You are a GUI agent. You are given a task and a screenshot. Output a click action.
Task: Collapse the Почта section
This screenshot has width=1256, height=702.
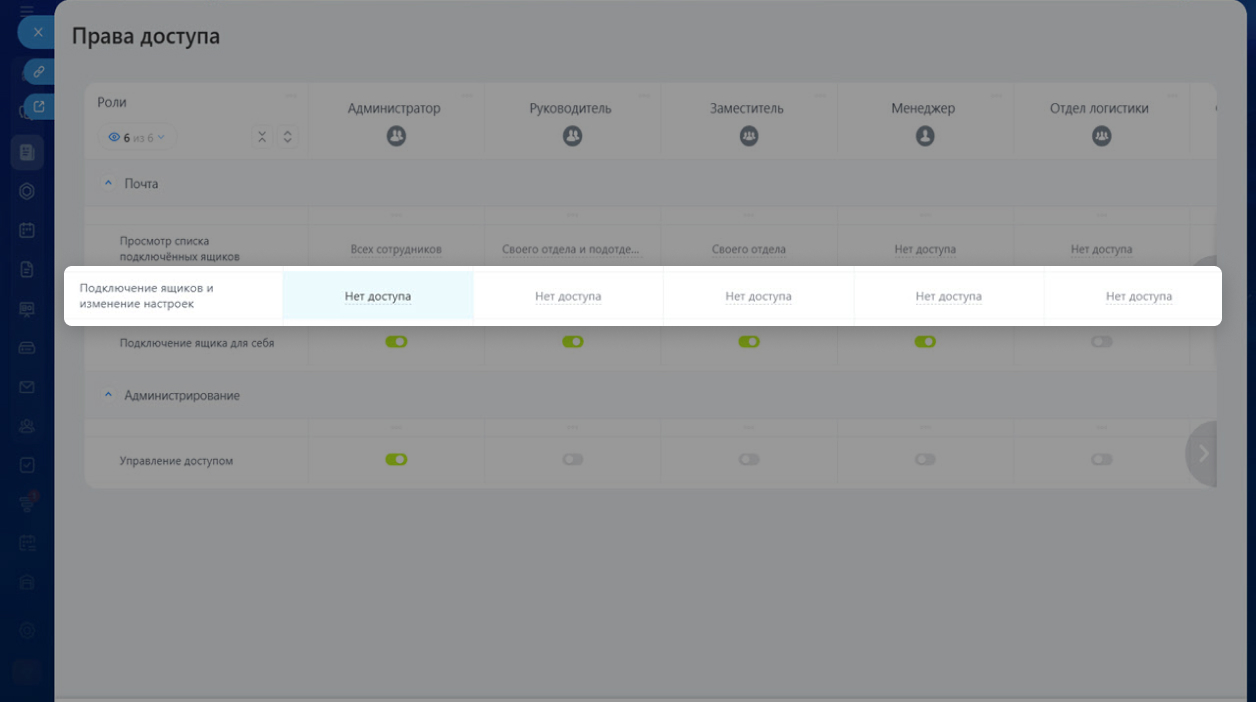(109, 184)
